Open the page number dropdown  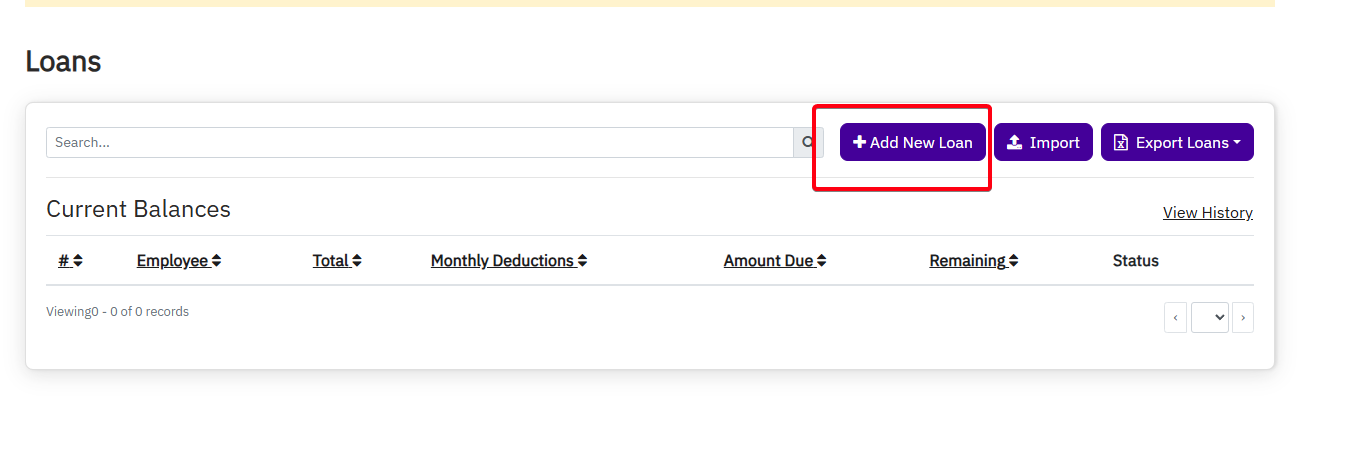[1209, 318]
